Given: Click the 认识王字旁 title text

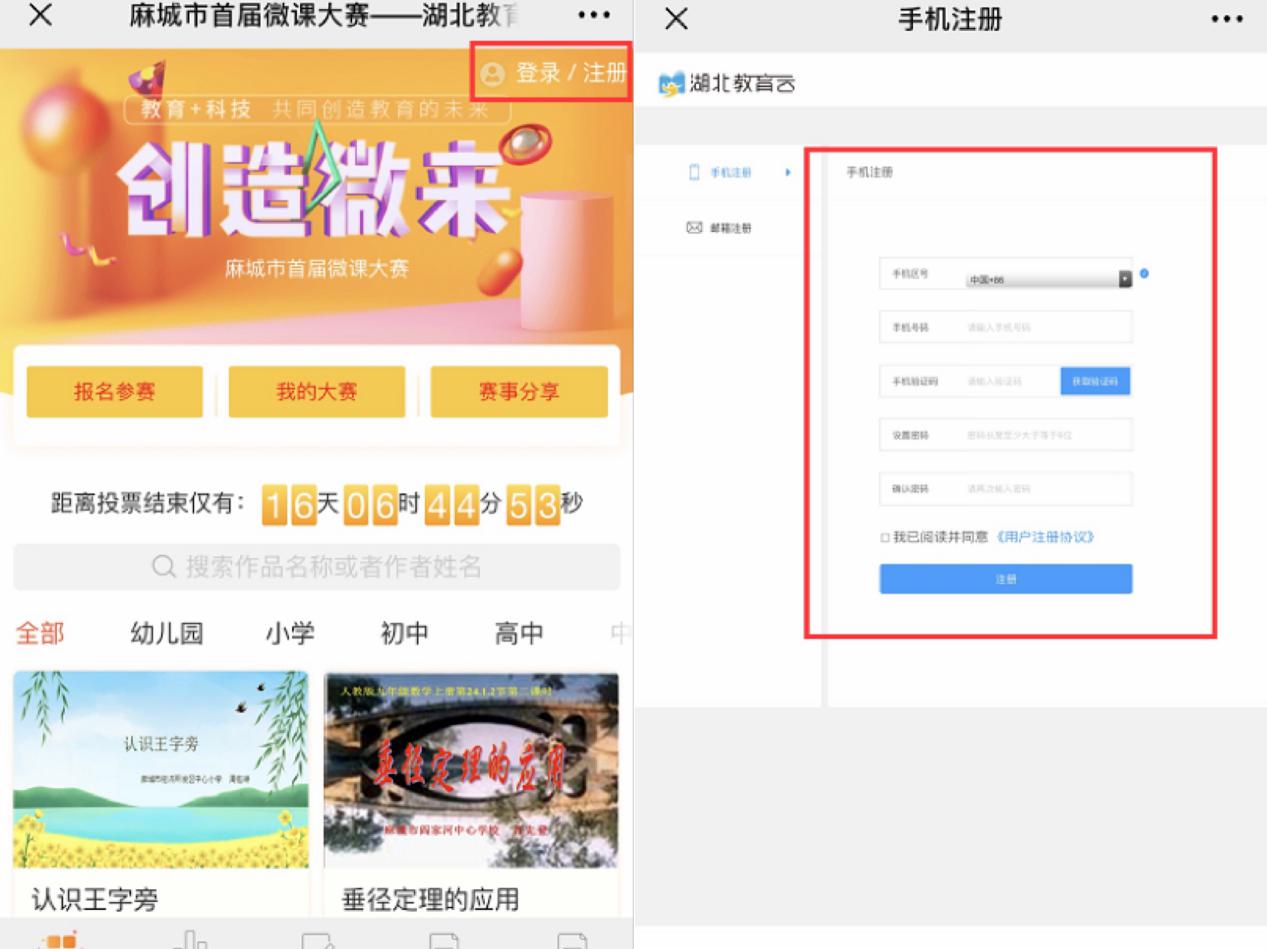Looking at the screenshot, I should click(x=95, y=899).
